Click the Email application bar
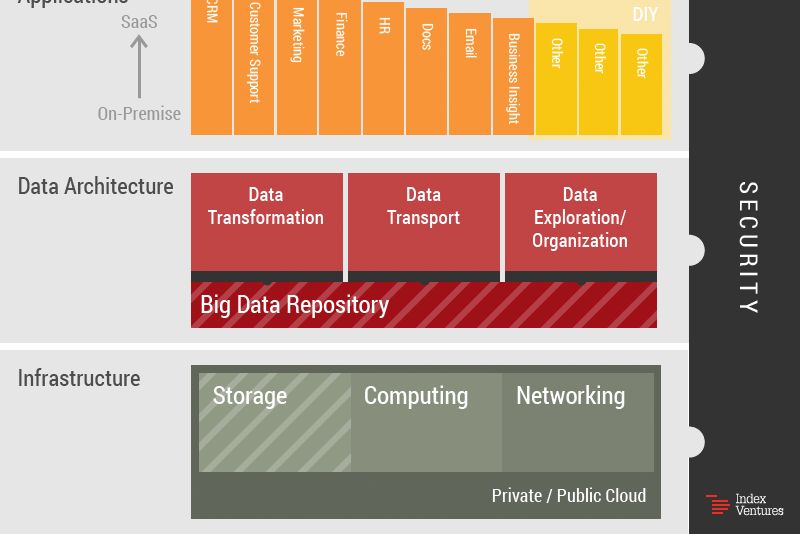This screenshot has height=534, width=800. coord(470,74)
